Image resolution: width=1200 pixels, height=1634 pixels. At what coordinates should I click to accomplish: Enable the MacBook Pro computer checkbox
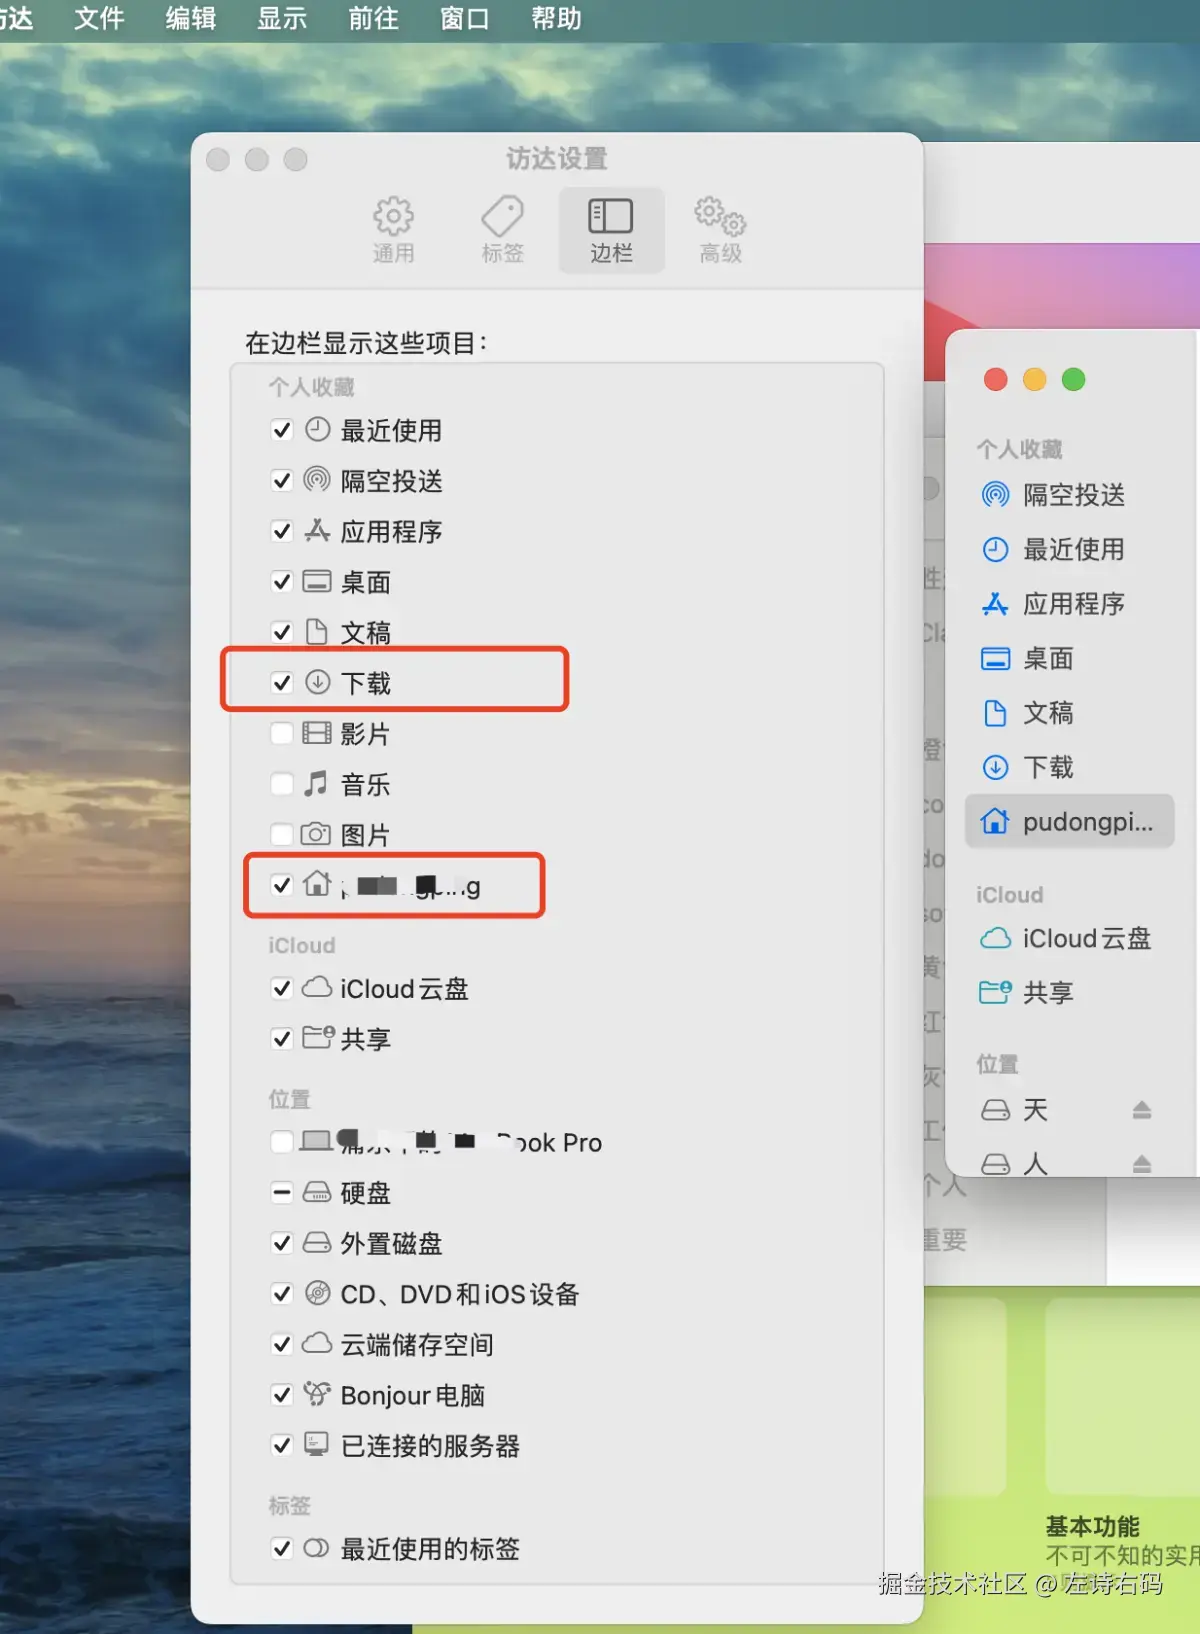pyautogui.click(x=282, y=1141)
